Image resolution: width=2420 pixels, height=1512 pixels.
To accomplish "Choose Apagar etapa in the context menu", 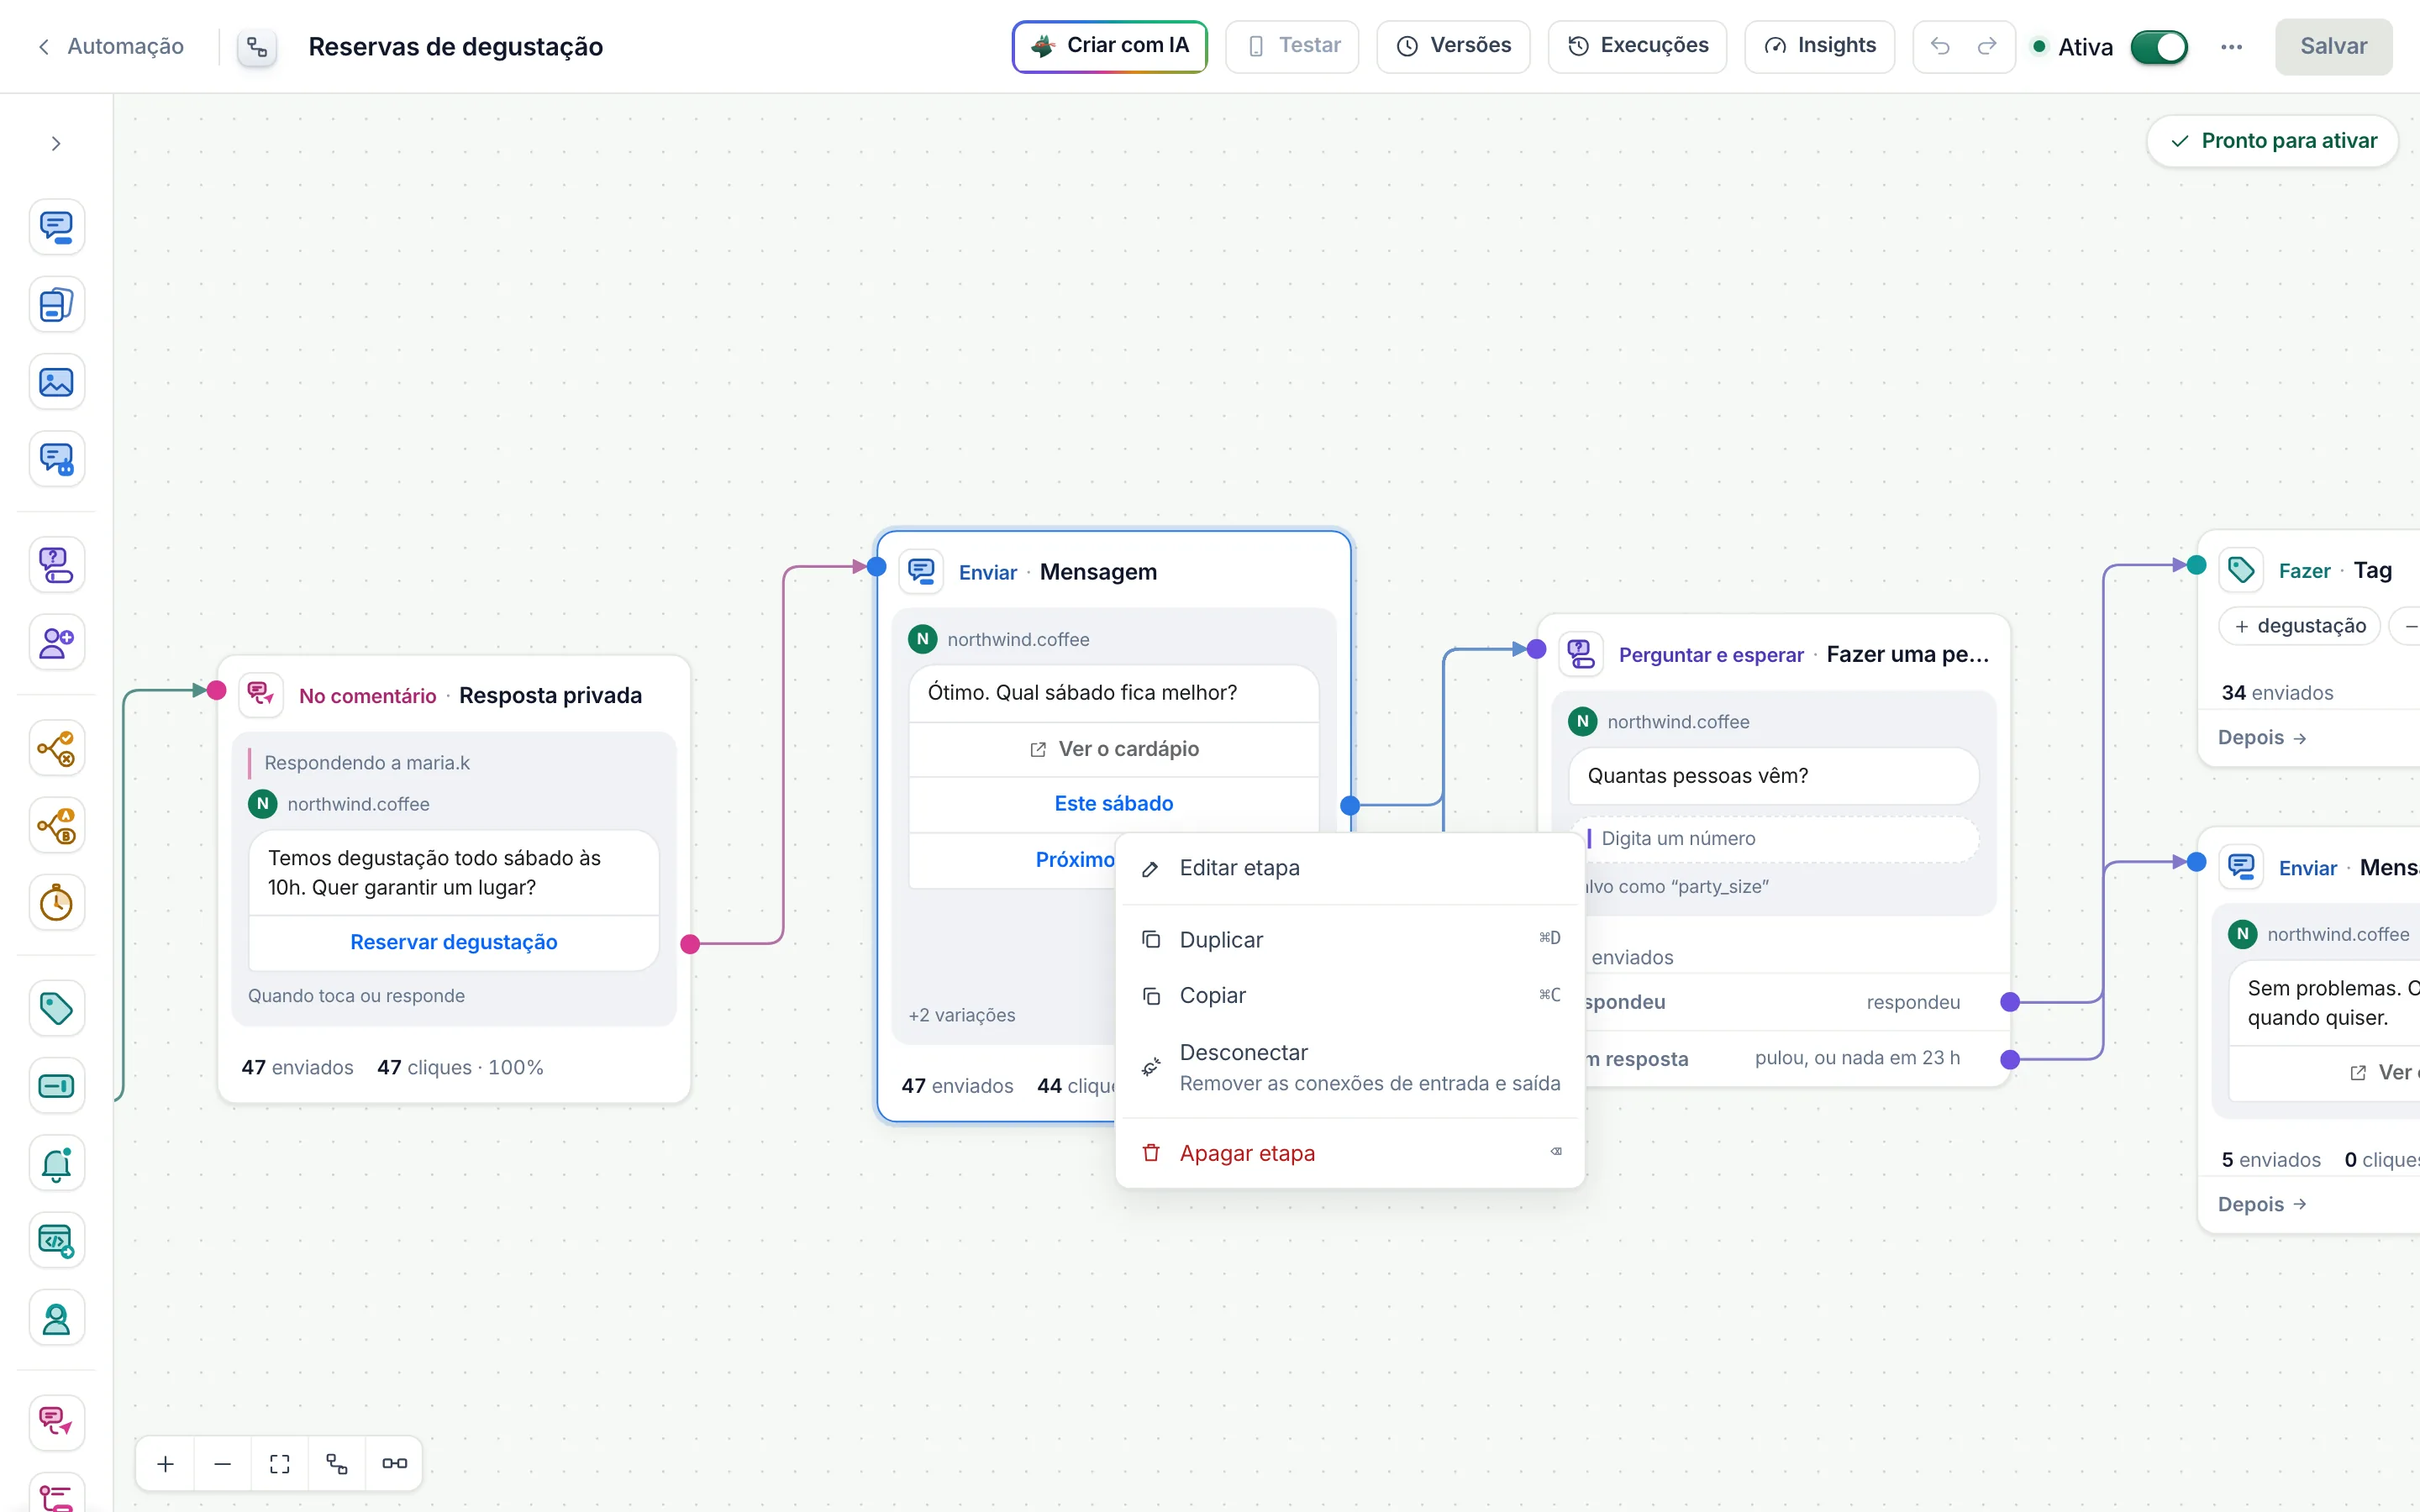I will coord(1350,1153).
